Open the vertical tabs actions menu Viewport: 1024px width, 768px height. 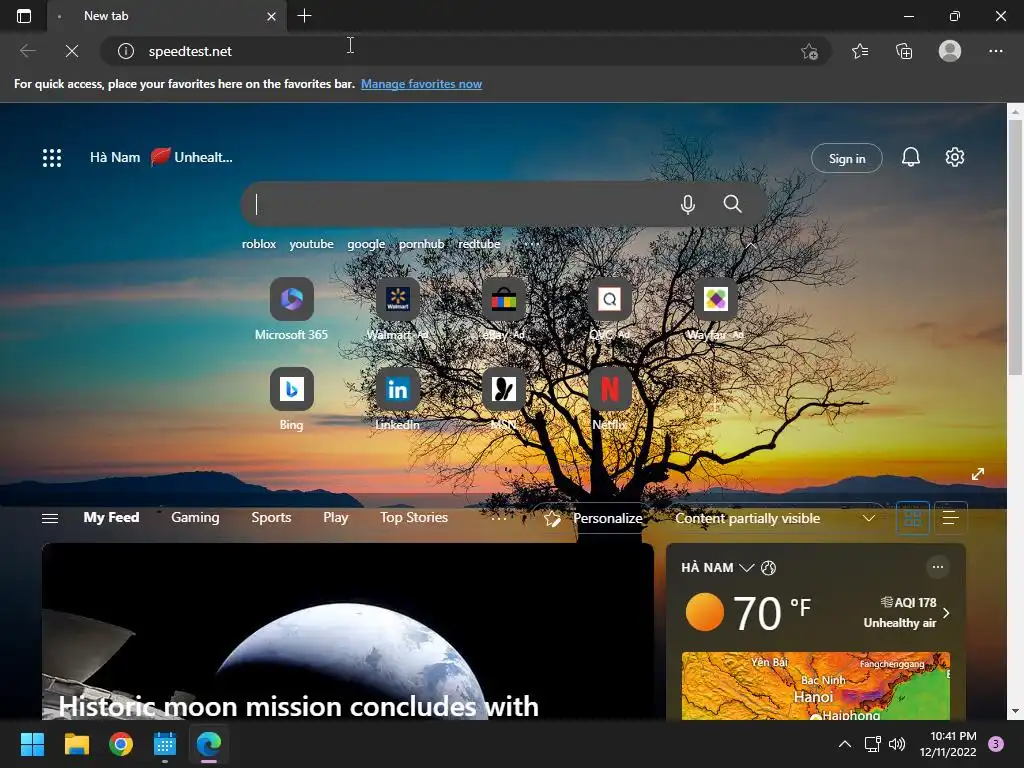coord(24,16)
